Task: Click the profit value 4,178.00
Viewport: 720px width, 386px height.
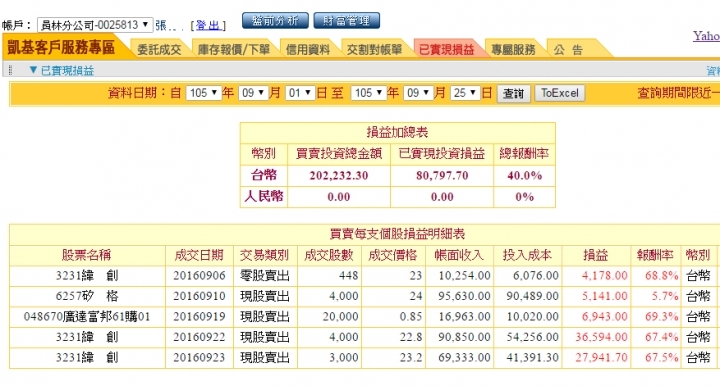Action: coord(604,276)
